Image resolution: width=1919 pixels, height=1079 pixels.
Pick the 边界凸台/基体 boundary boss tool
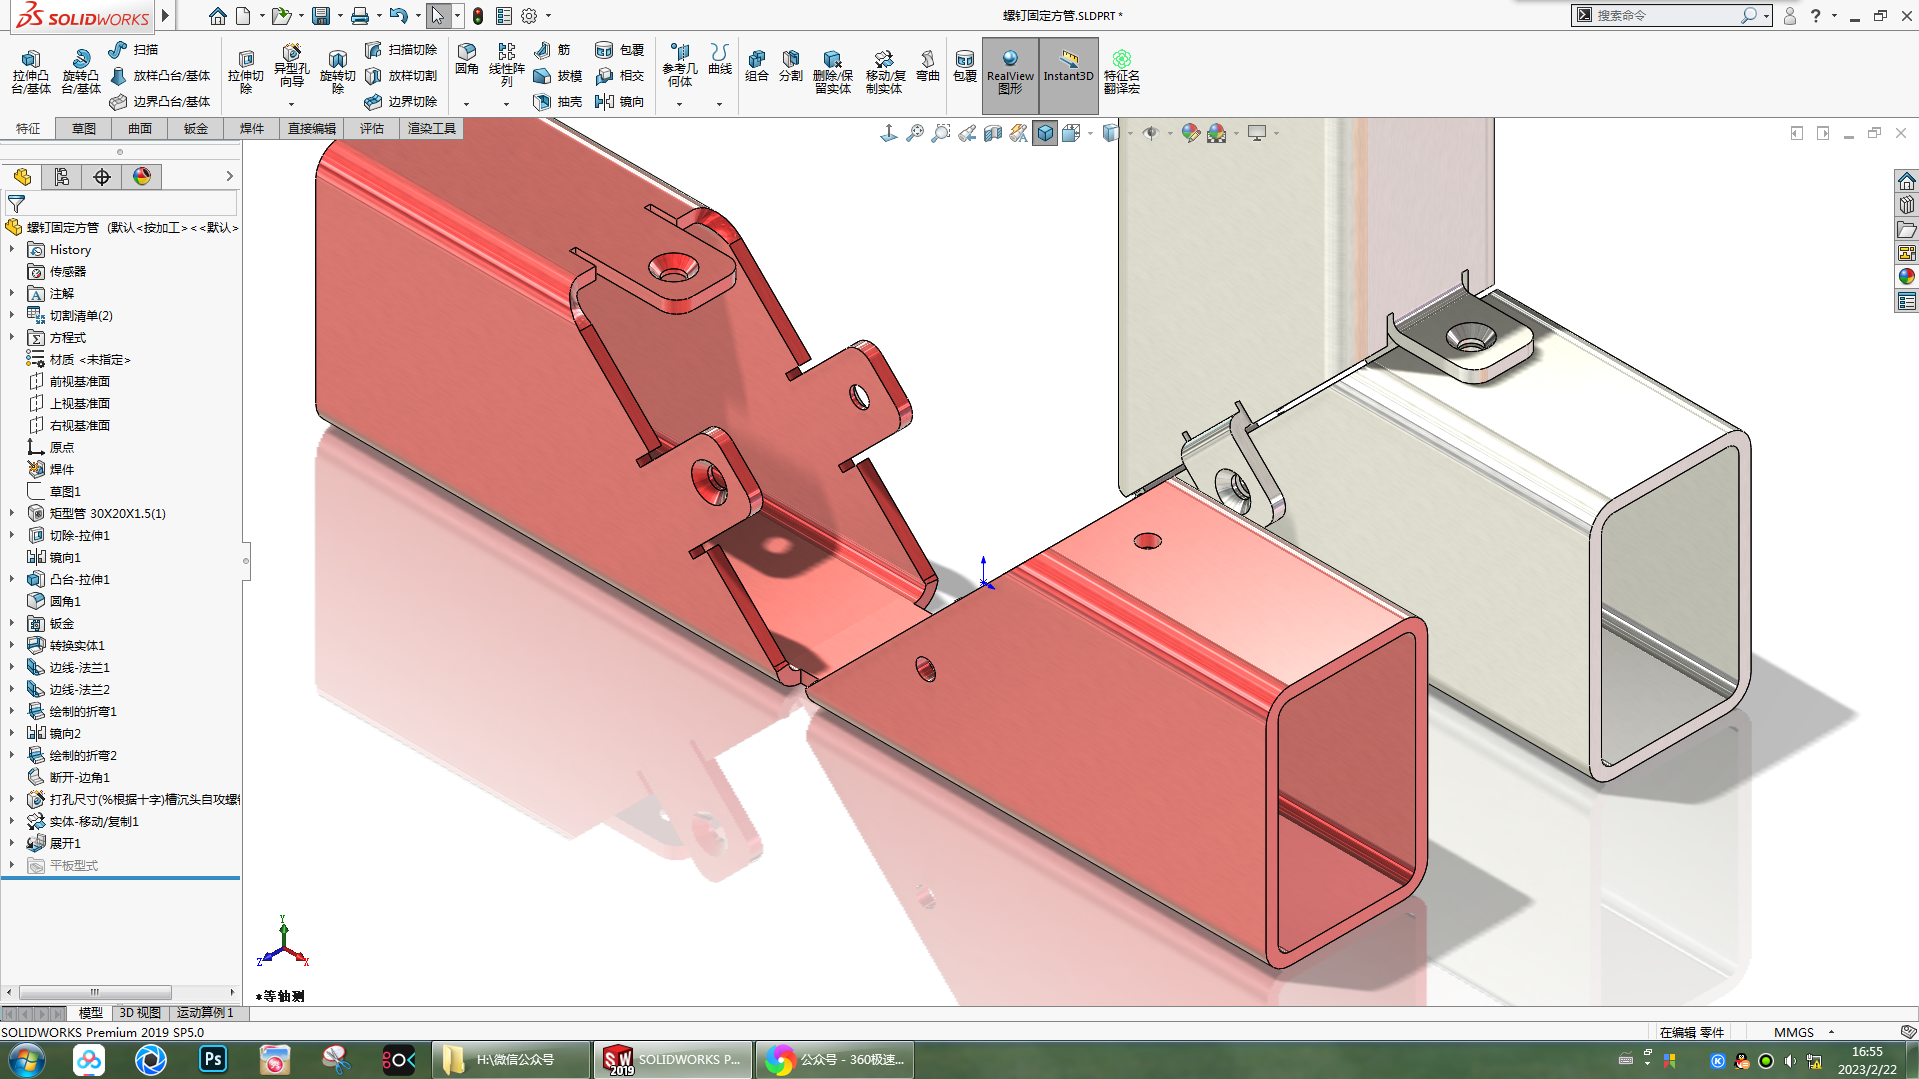(x=160, y=101)
